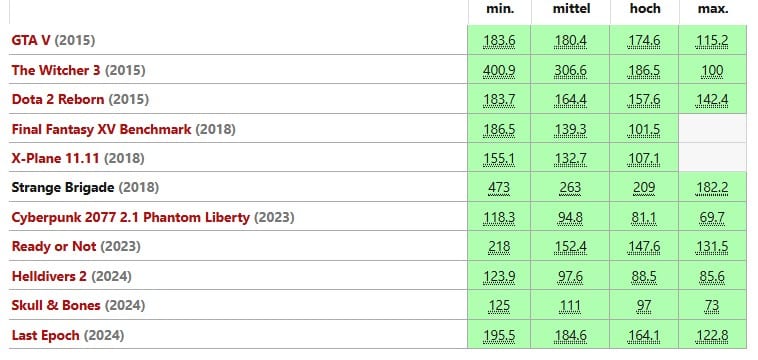Open the X-Plane 11.11 link
The image size is (758, 360).
pyautogui.click(x=56, y=158)
